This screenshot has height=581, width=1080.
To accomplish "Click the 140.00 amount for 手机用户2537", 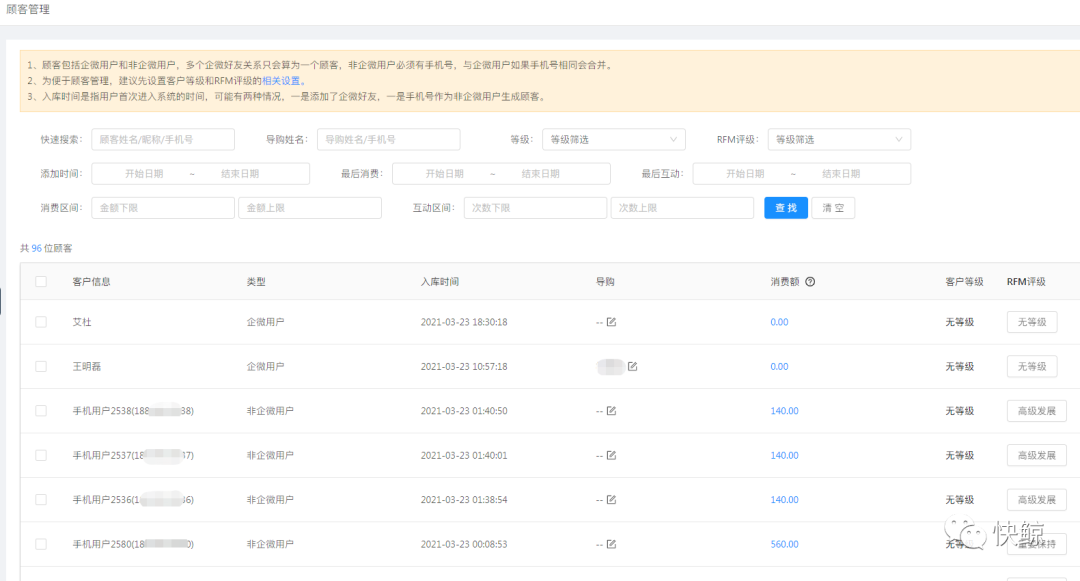I will (x=784, y=455).
